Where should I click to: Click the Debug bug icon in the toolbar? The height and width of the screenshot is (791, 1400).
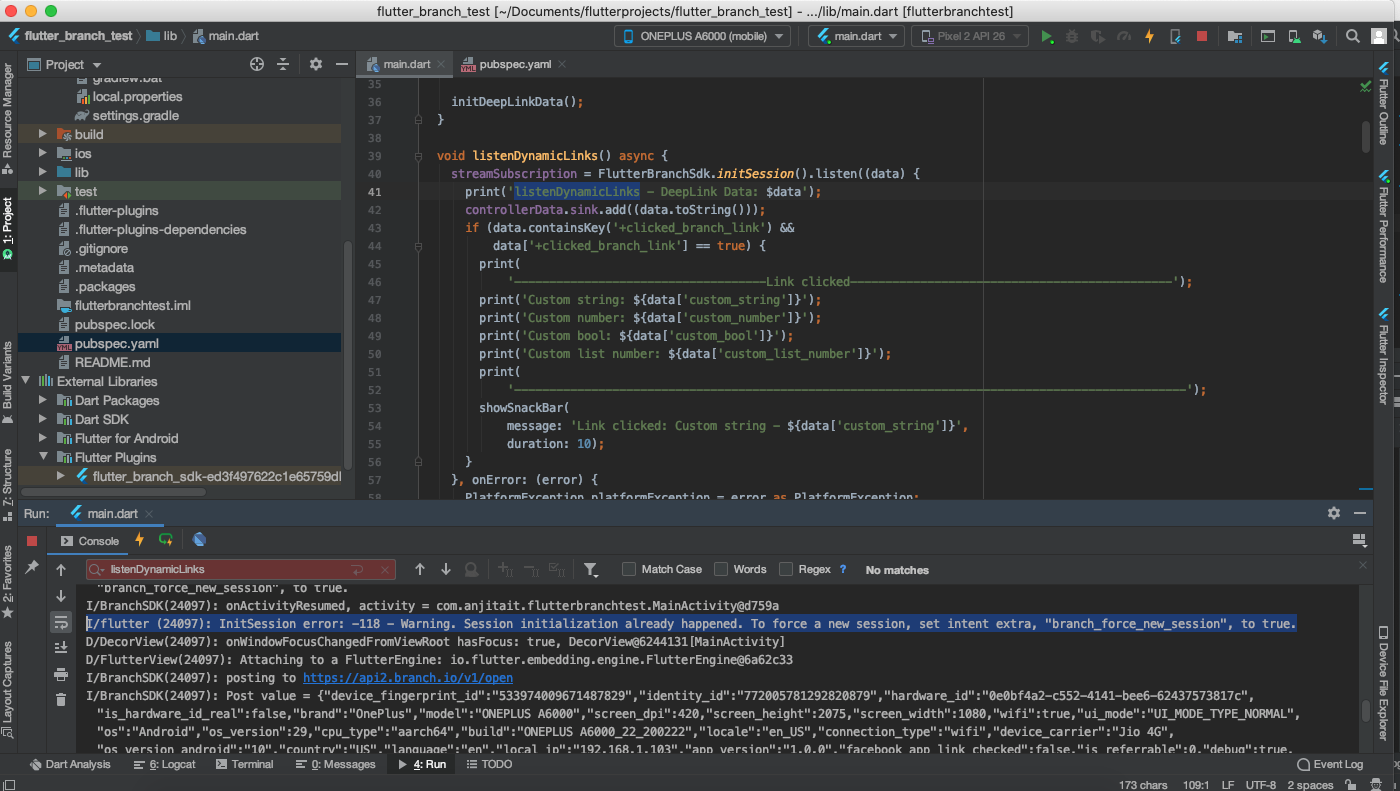[1072, 36]
